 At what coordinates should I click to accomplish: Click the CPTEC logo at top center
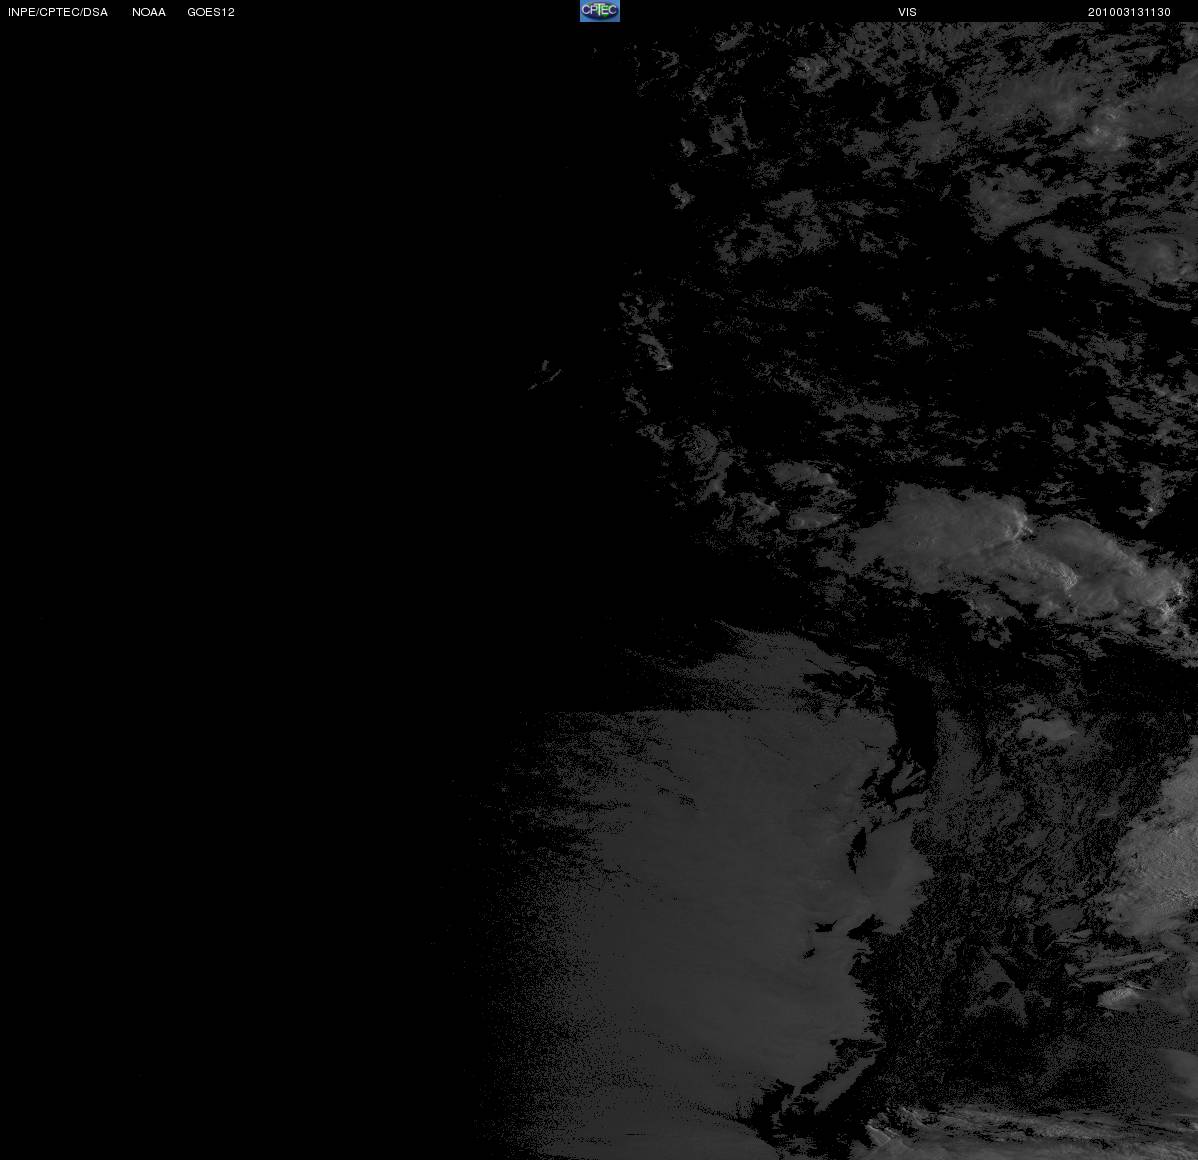pos(600,11)
